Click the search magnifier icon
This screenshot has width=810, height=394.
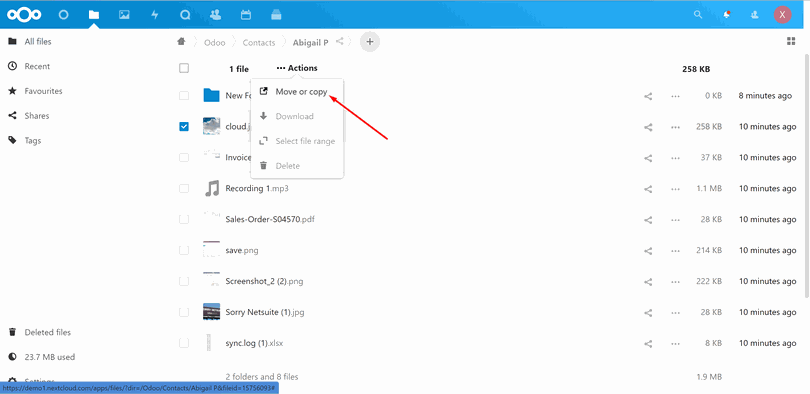(x=698, y=14)
